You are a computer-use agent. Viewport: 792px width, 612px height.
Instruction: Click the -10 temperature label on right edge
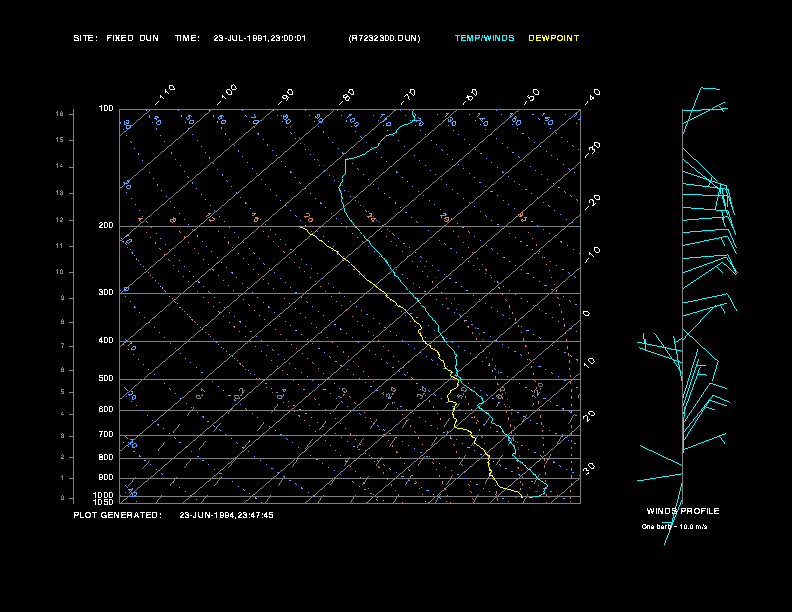(x=592, y=255)
